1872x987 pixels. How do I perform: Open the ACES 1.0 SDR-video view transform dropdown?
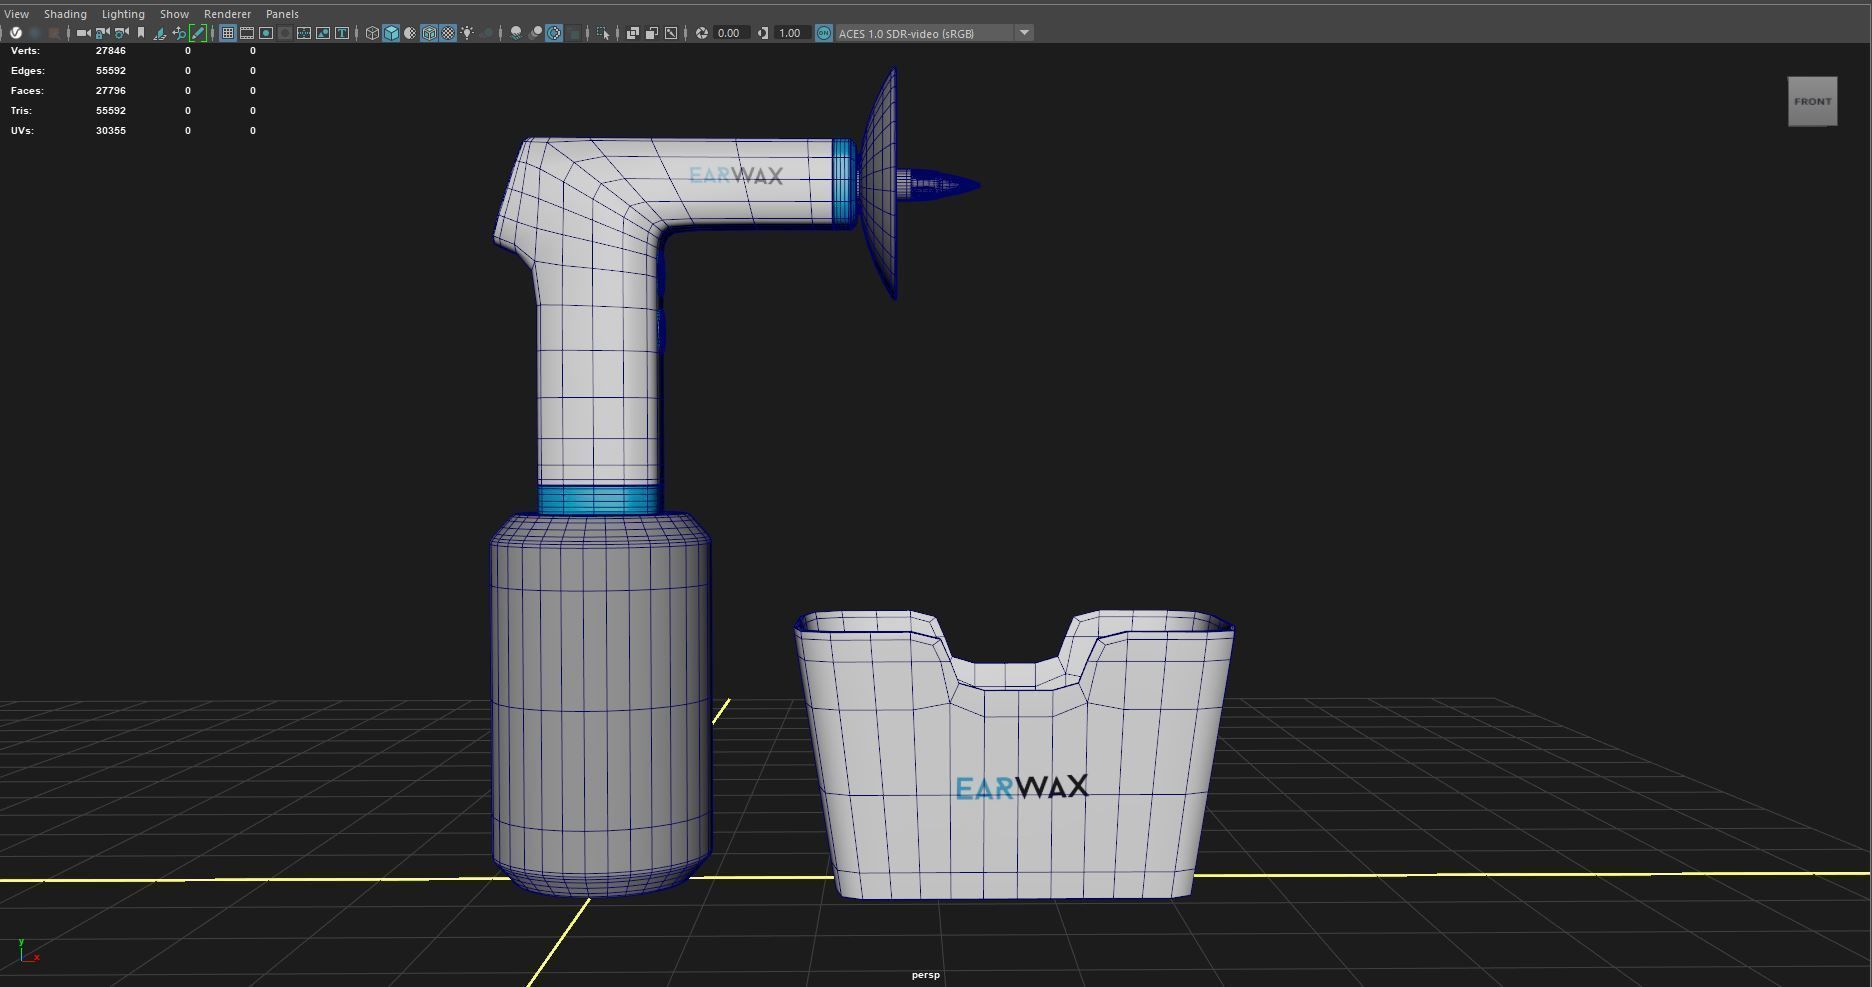click(925, 33)
